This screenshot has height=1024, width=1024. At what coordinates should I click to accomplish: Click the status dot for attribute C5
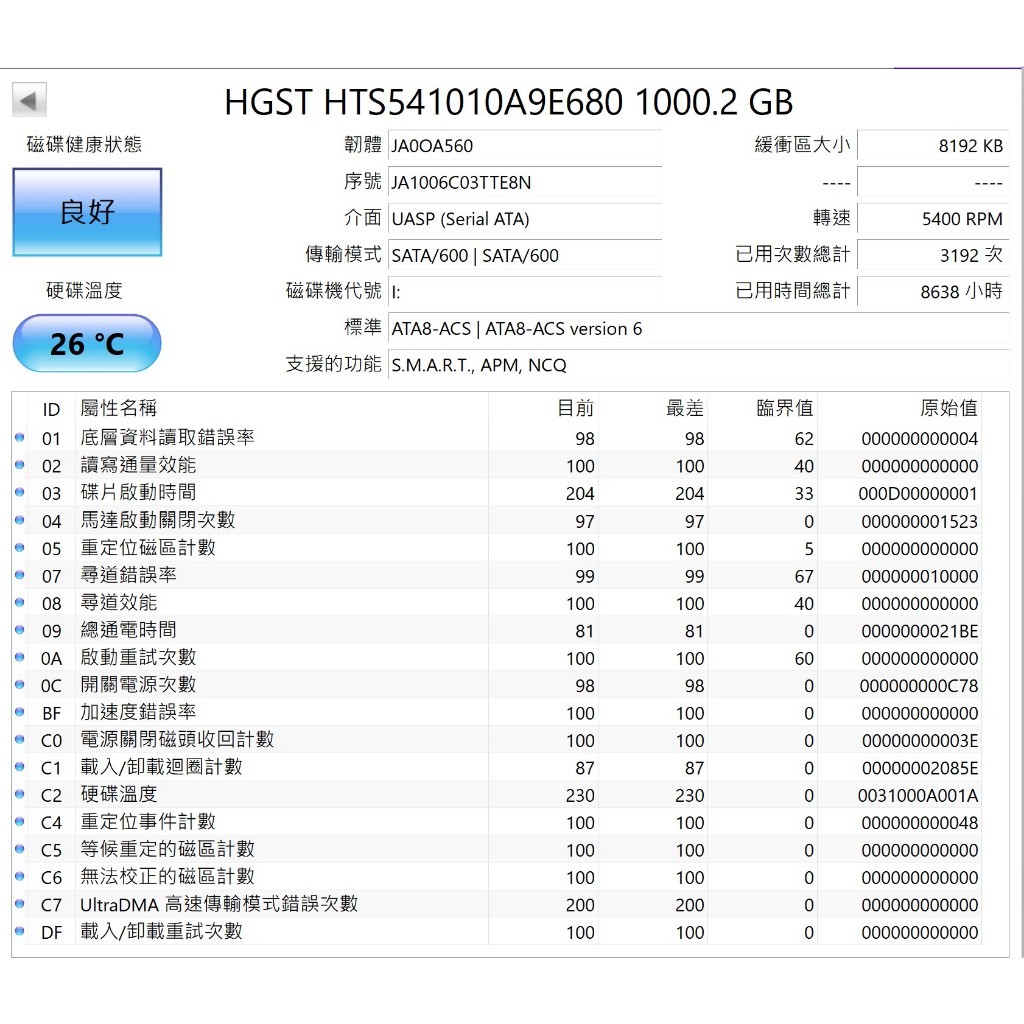click(20, 850)
